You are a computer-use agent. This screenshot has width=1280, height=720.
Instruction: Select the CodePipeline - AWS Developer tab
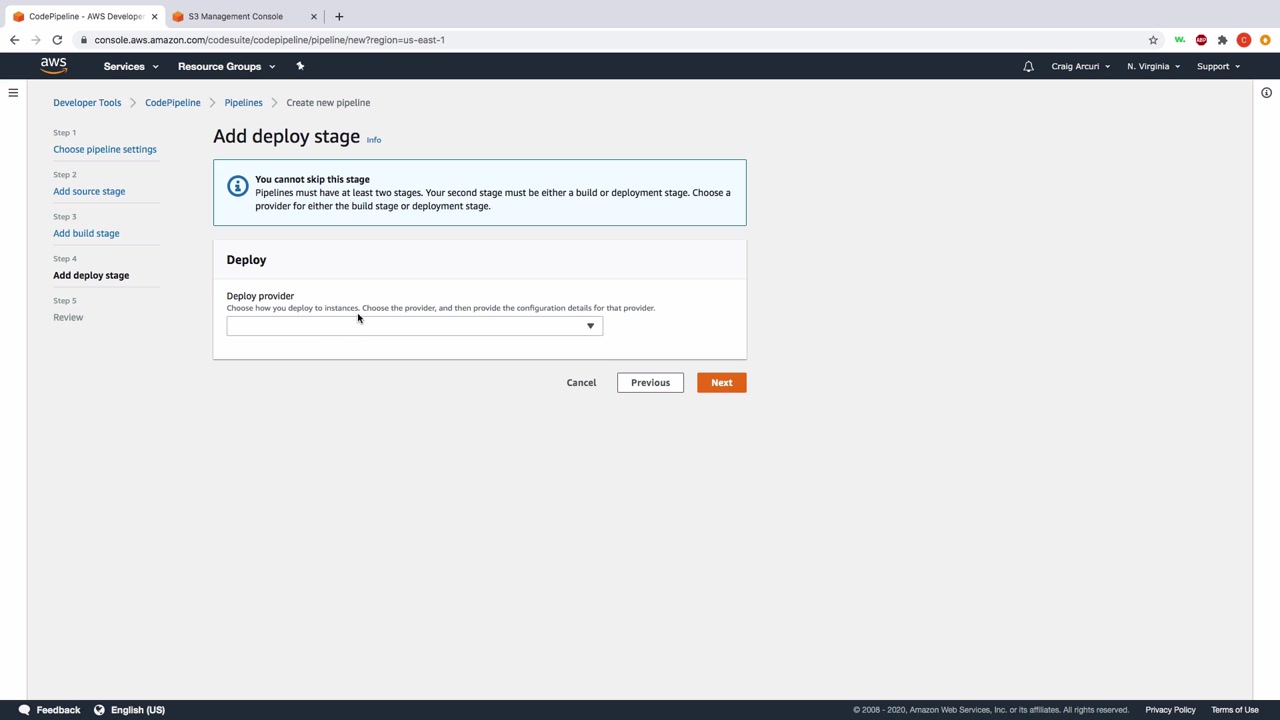pyautogui.click(x=85, y=16)
